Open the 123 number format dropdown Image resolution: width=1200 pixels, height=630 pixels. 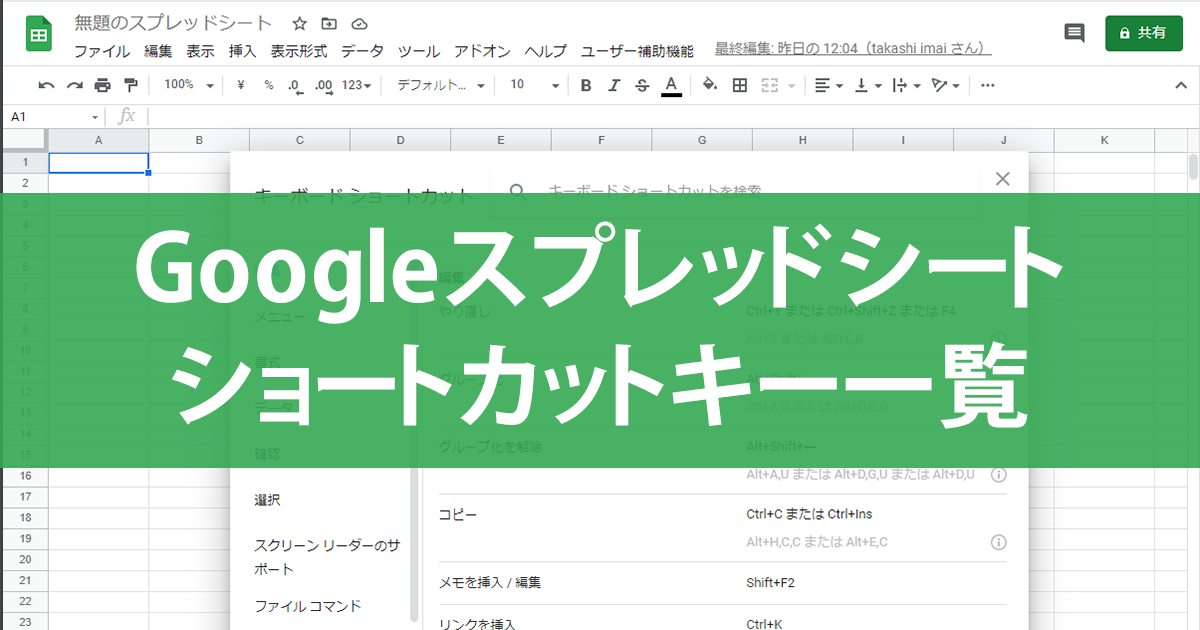point(356,86)
